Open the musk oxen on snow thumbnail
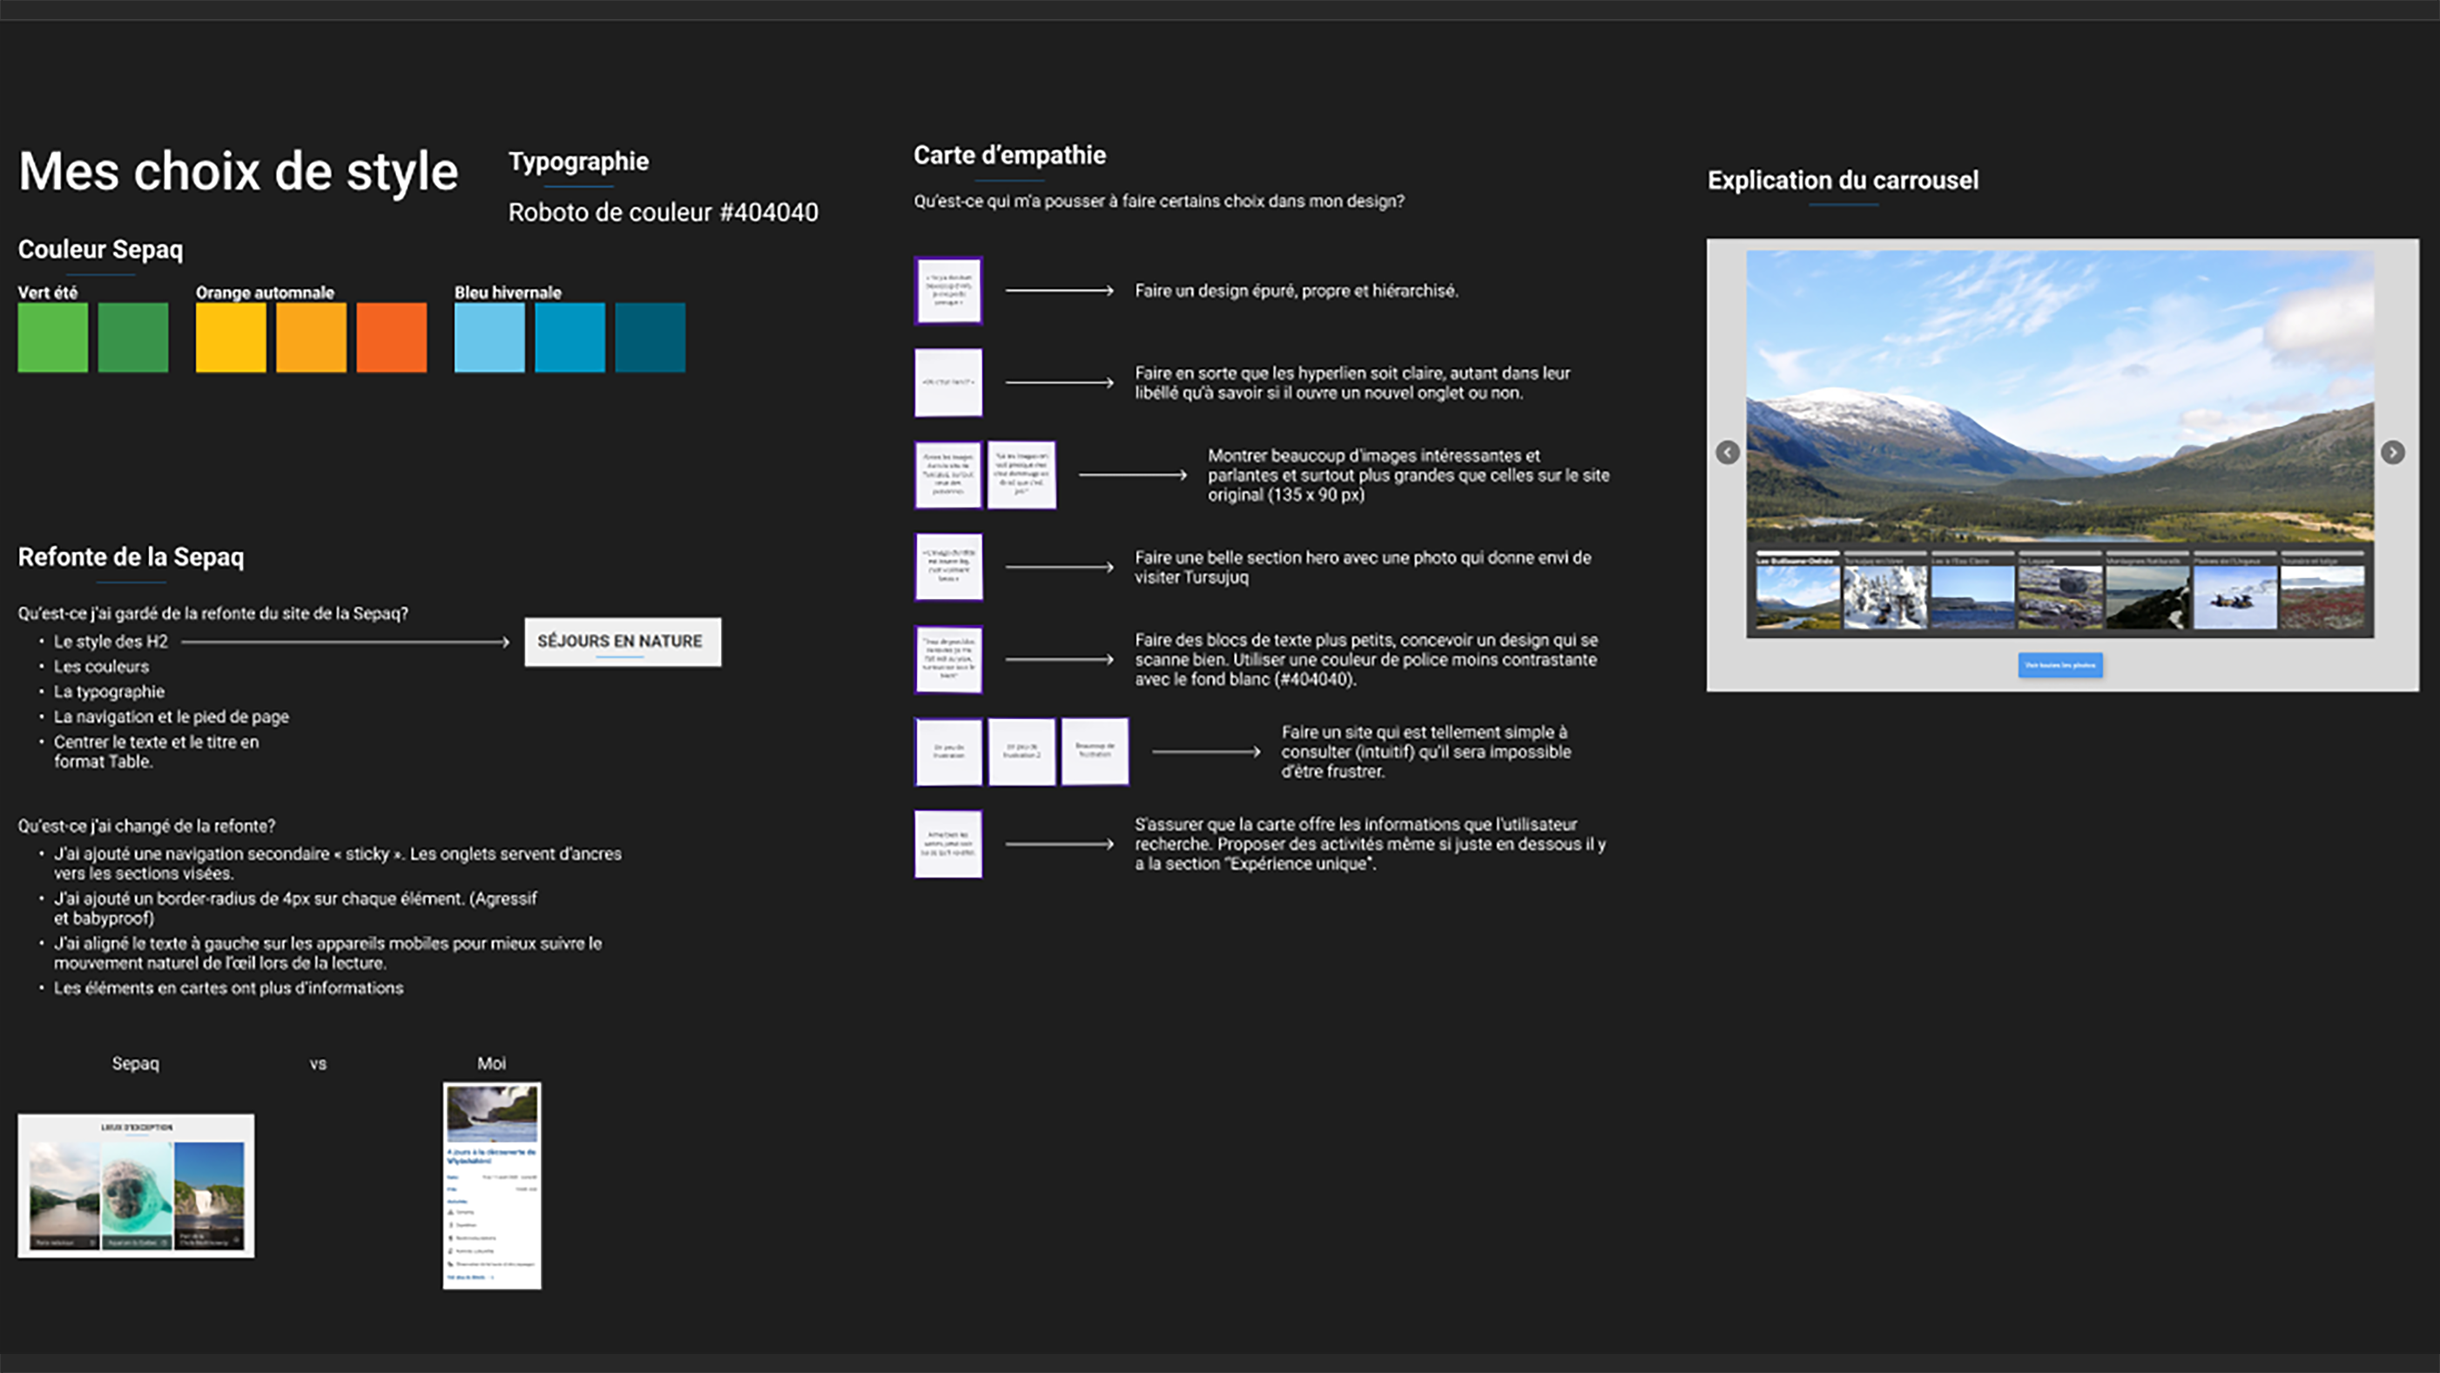Screen dimensions: 2440x1373 tap(2235, 597)
